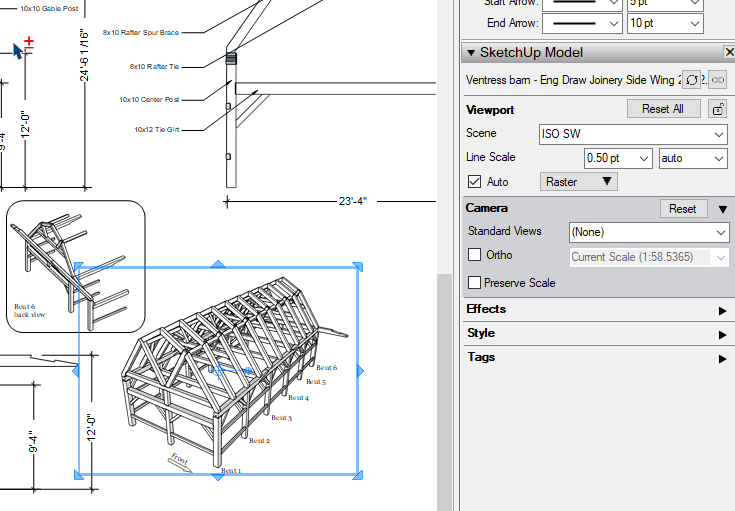The width and height of the screenshot is (735, 511).
Task: Enable the Preserve Scale checkbox
Action: (474, 282)
